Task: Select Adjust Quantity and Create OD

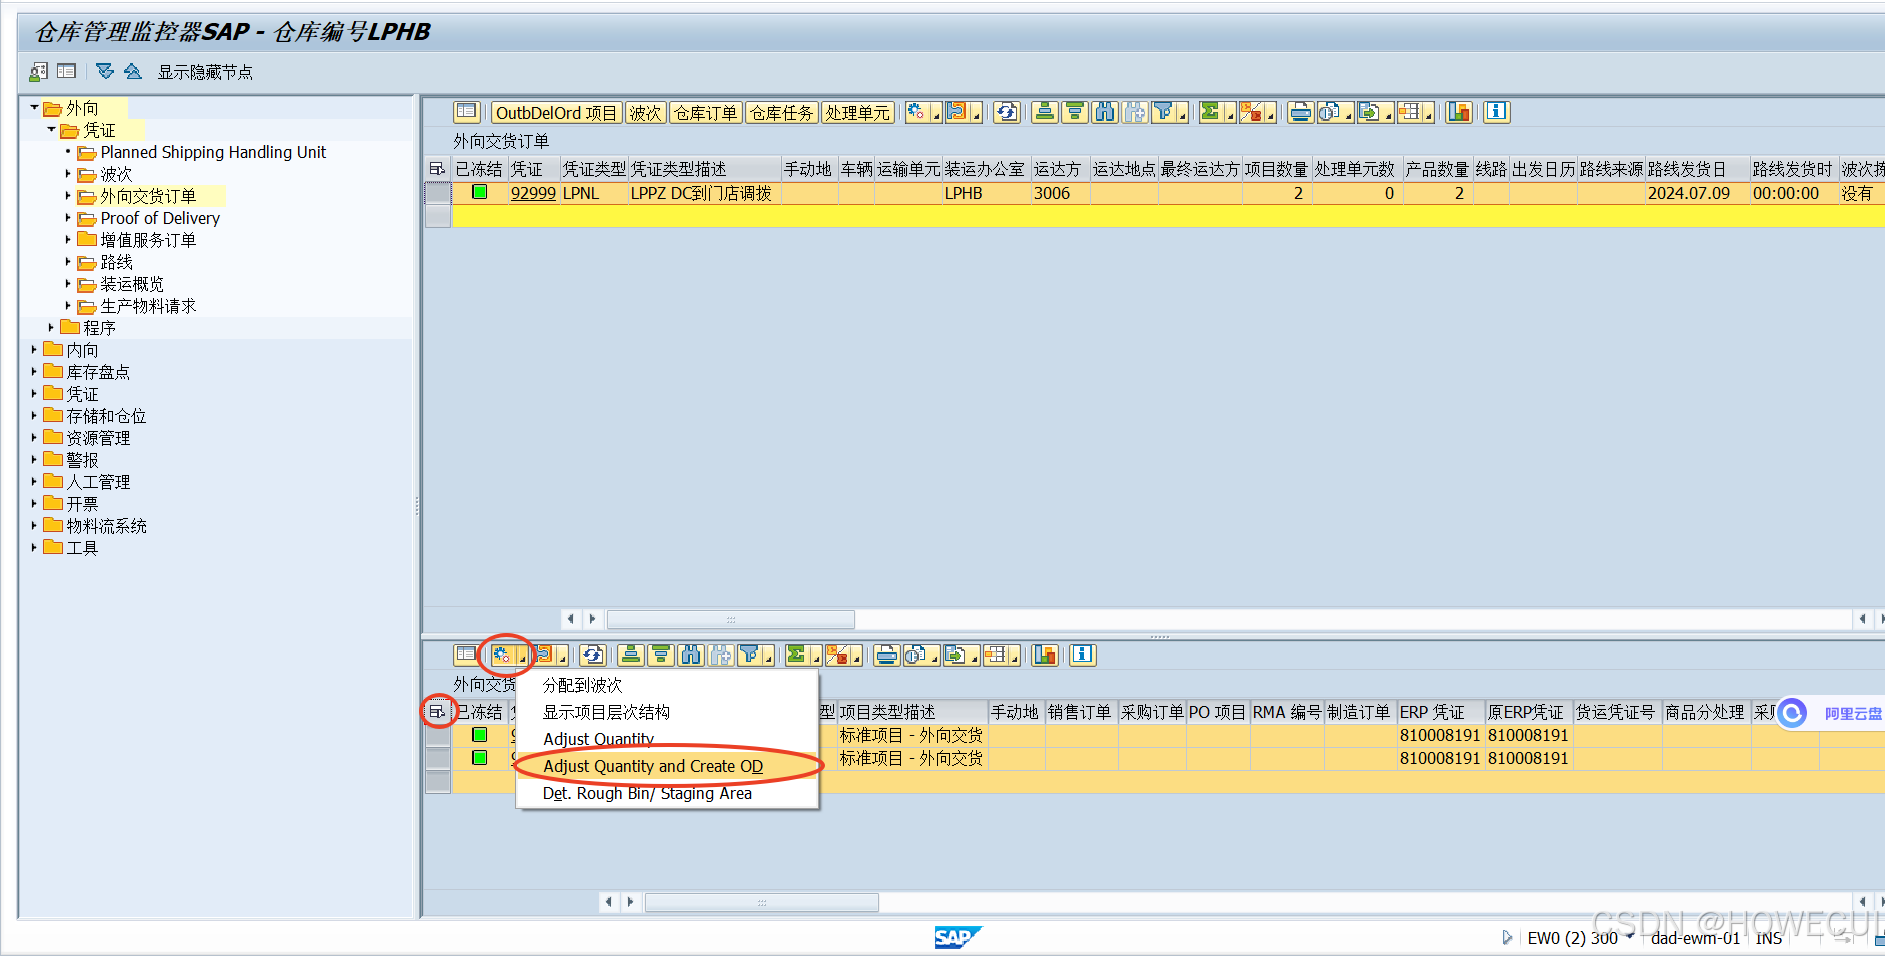Action: tap(667, 766)
